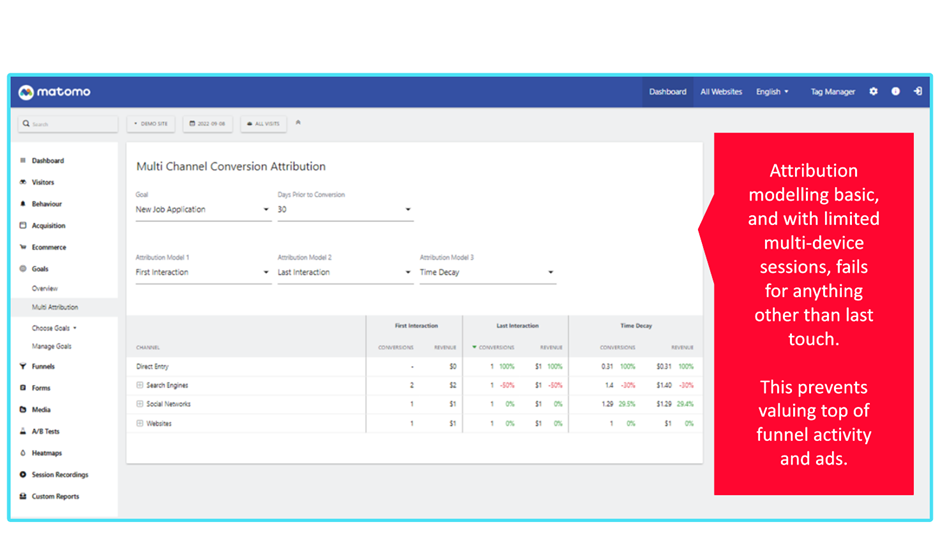Sort by Last Interaction Conversions column
Screen dimensions: 940x546
(x=496, y=347)
